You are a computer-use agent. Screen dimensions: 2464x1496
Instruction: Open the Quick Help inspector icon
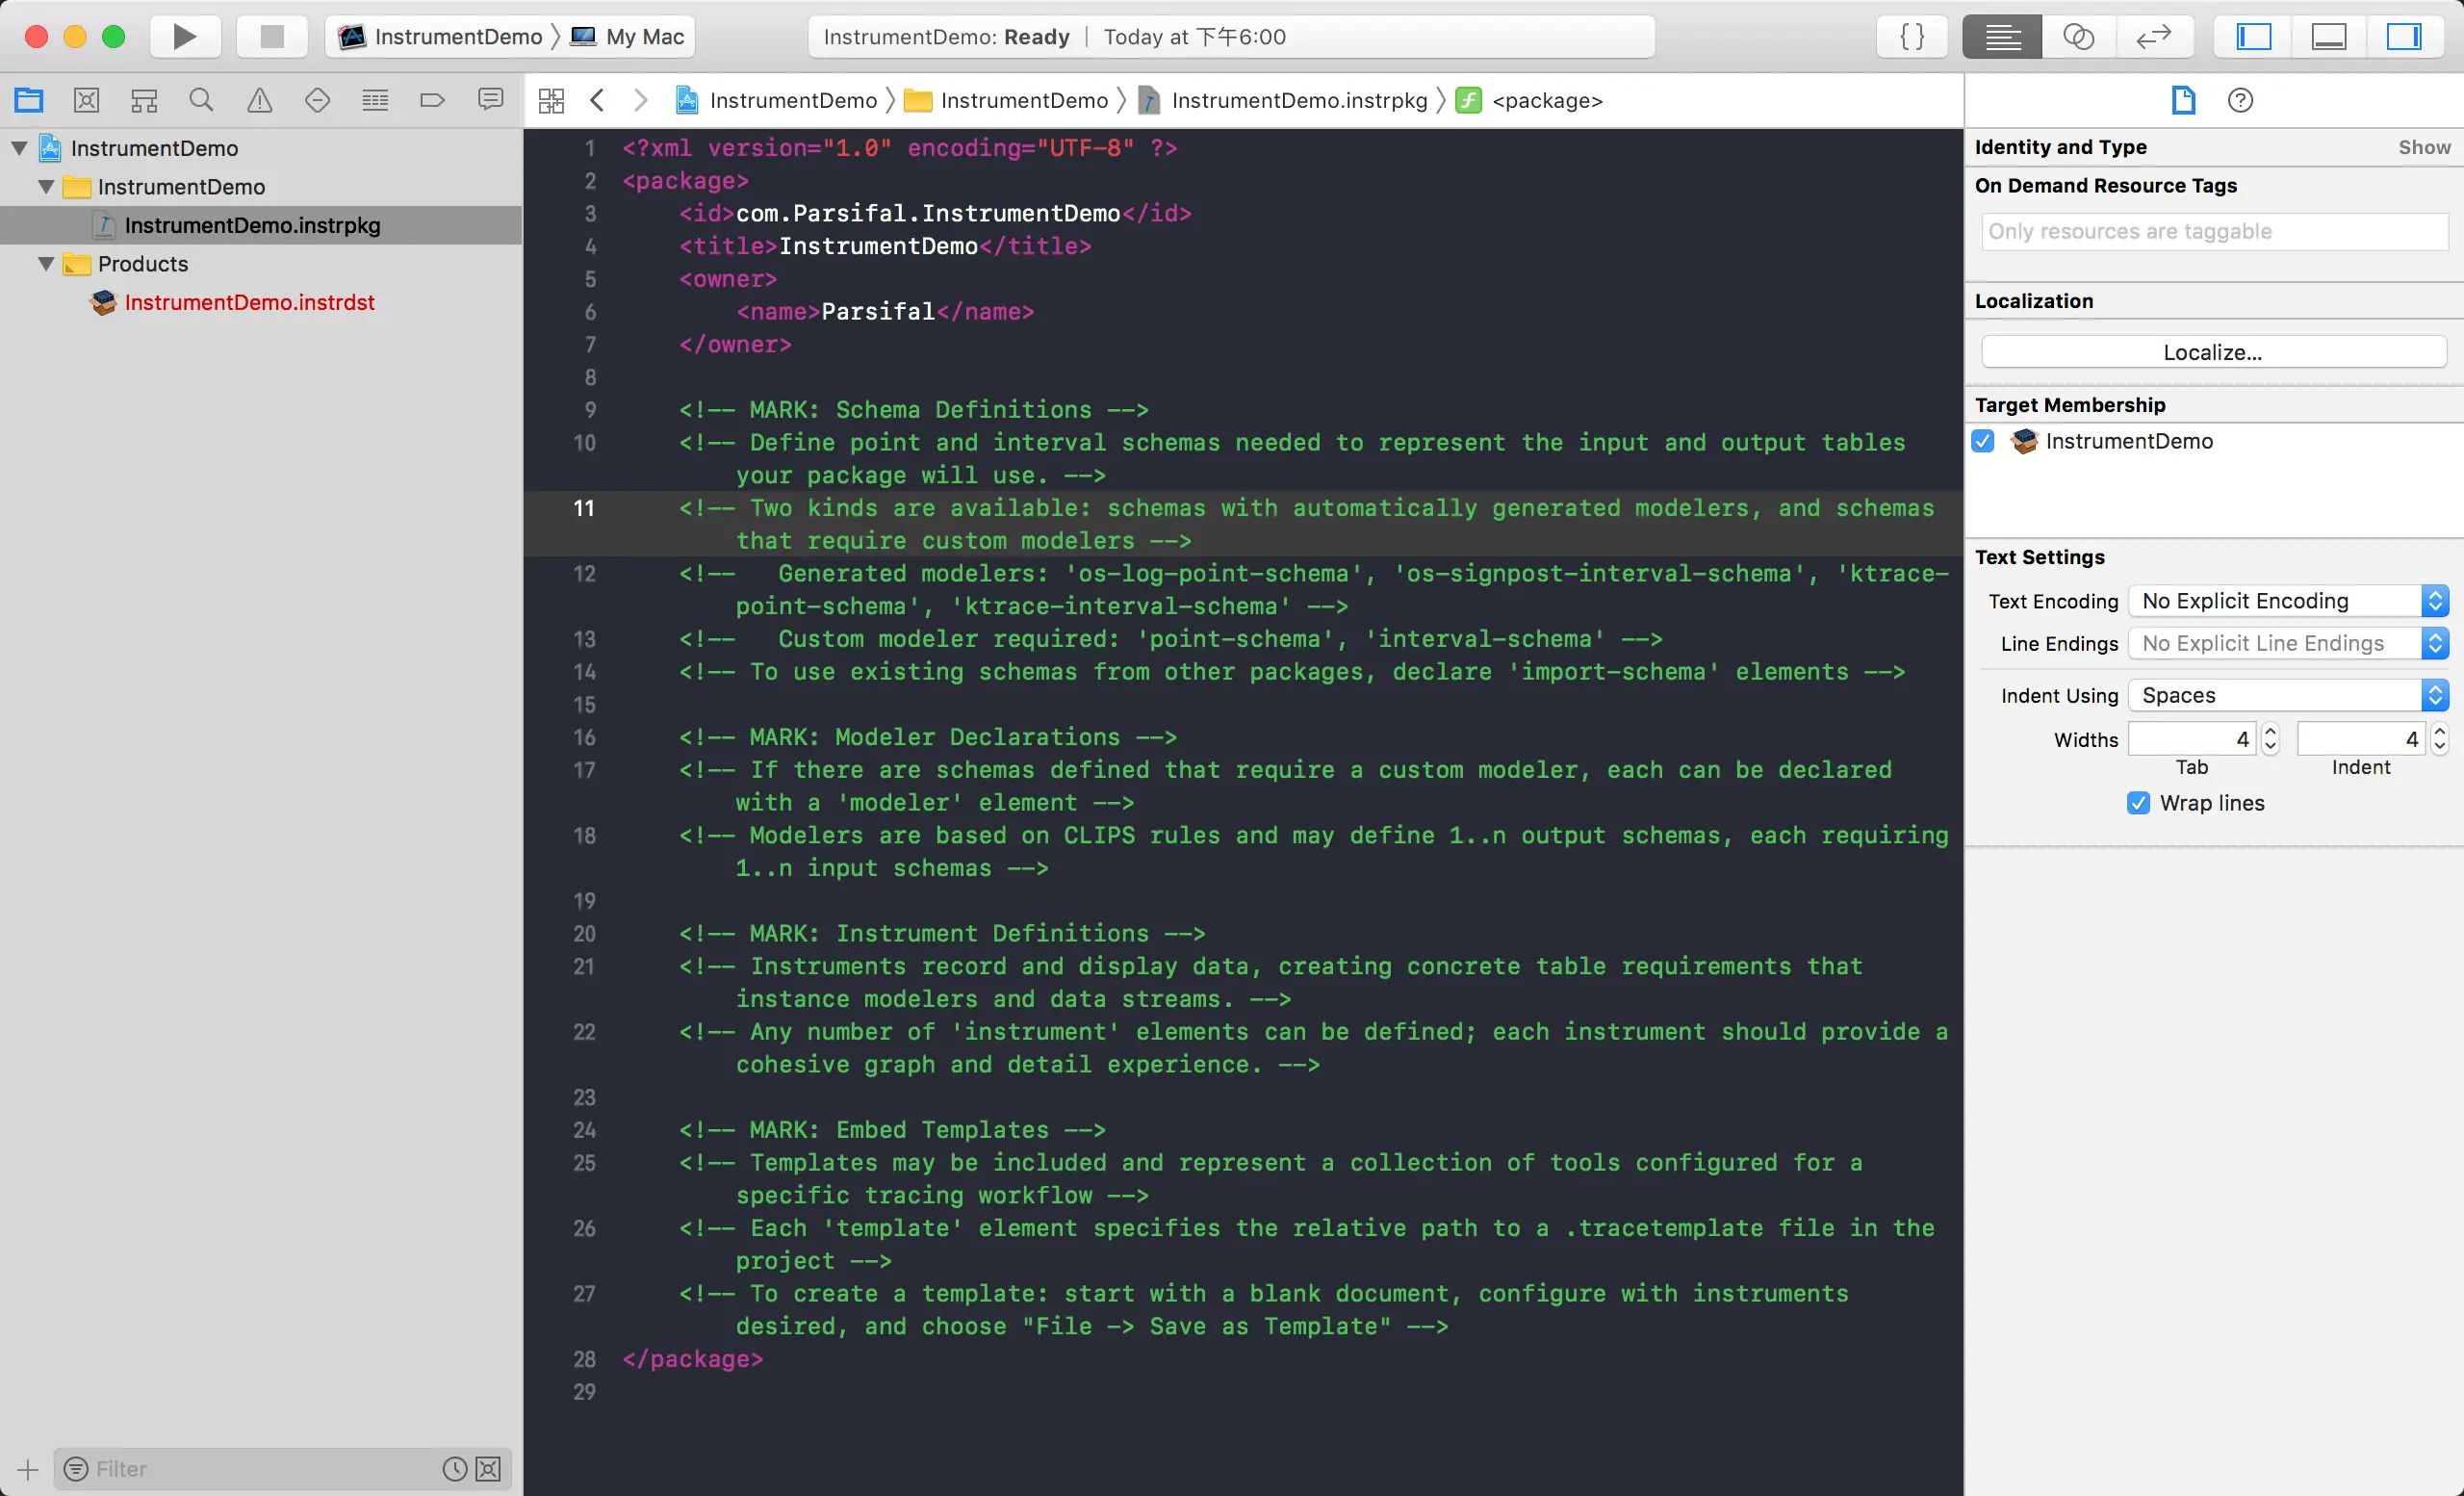(2240, 100)
